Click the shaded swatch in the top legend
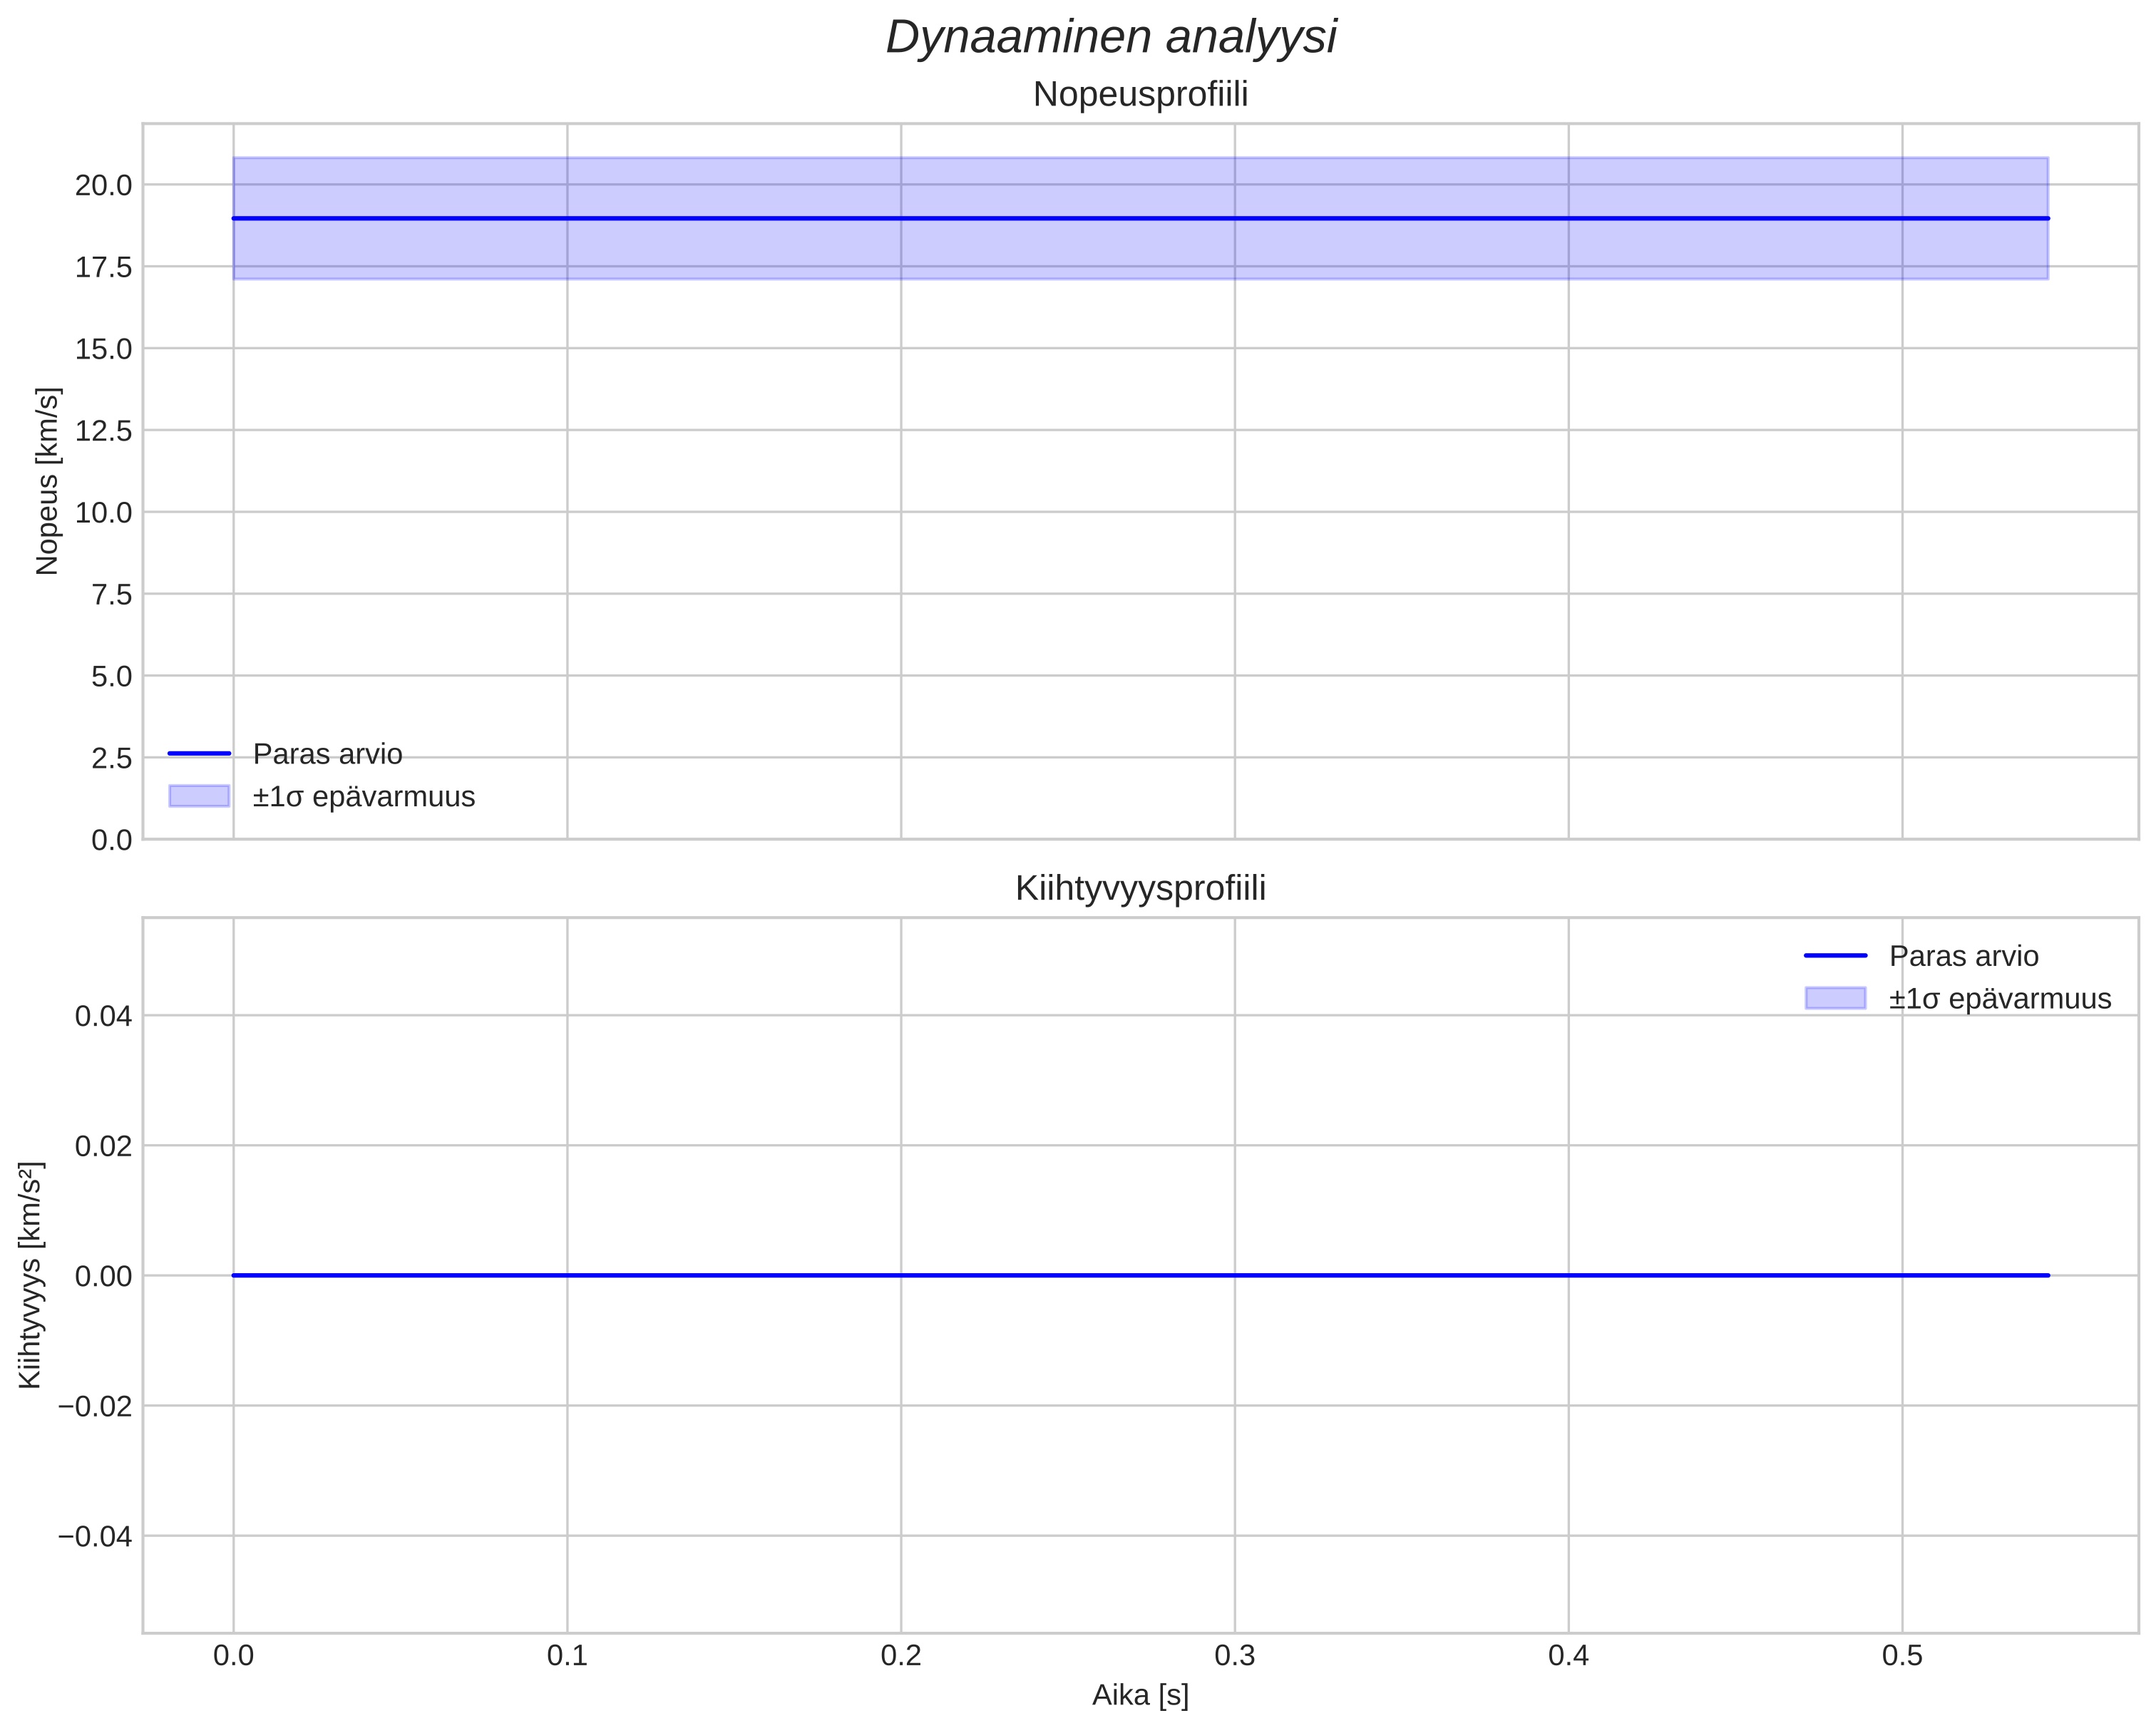The width and height of the screenshot is (2156, 1728). (199, 796)
